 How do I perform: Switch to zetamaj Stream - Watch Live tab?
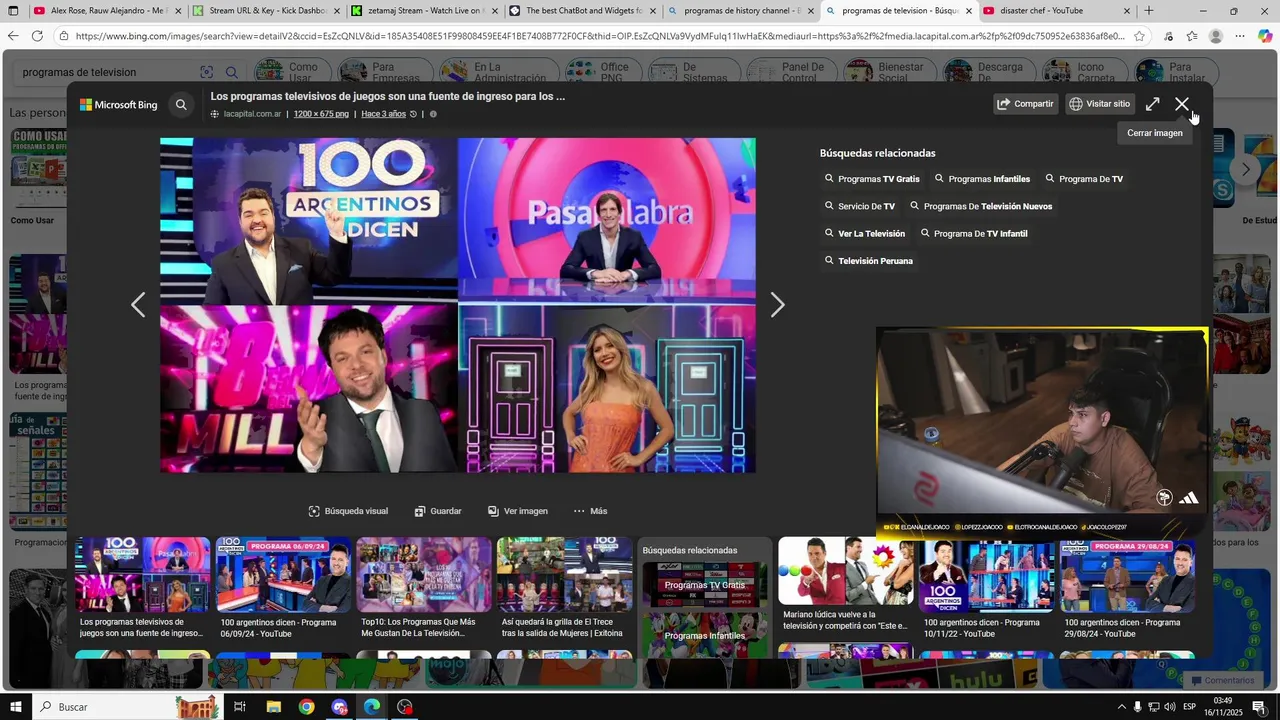pos(424,11)
